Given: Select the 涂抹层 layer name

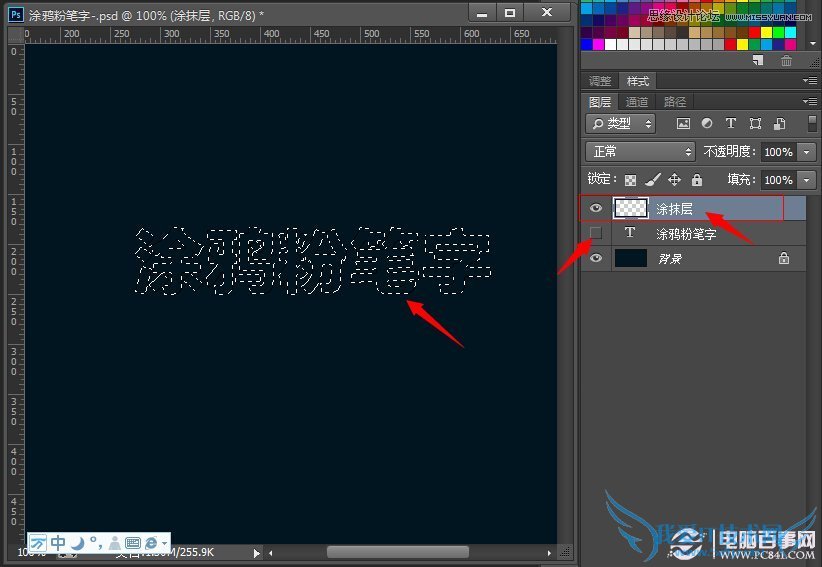Looking at the screenshot, I should click(674, 209).
